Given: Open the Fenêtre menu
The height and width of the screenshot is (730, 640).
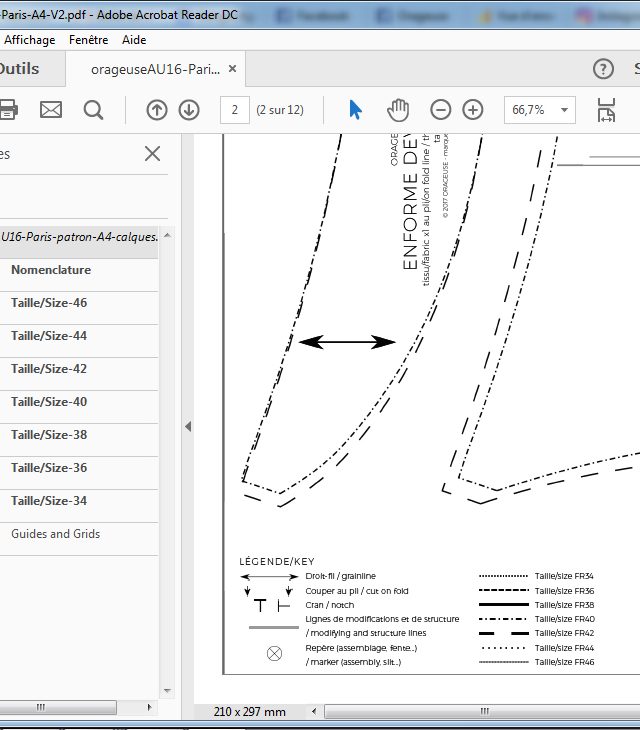Looking at the screenshot, I should [88, 40].
